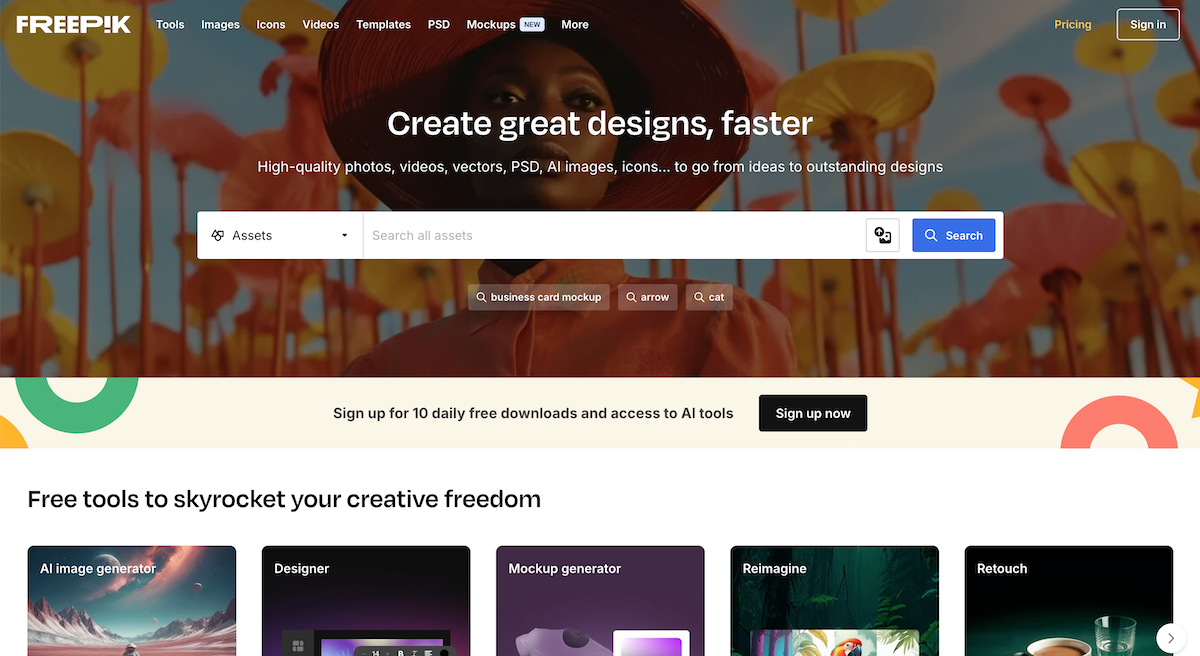Open the AI image generator card
Image resolution: width=1200 pixels, height=656 pixels.
pos(132,601)
